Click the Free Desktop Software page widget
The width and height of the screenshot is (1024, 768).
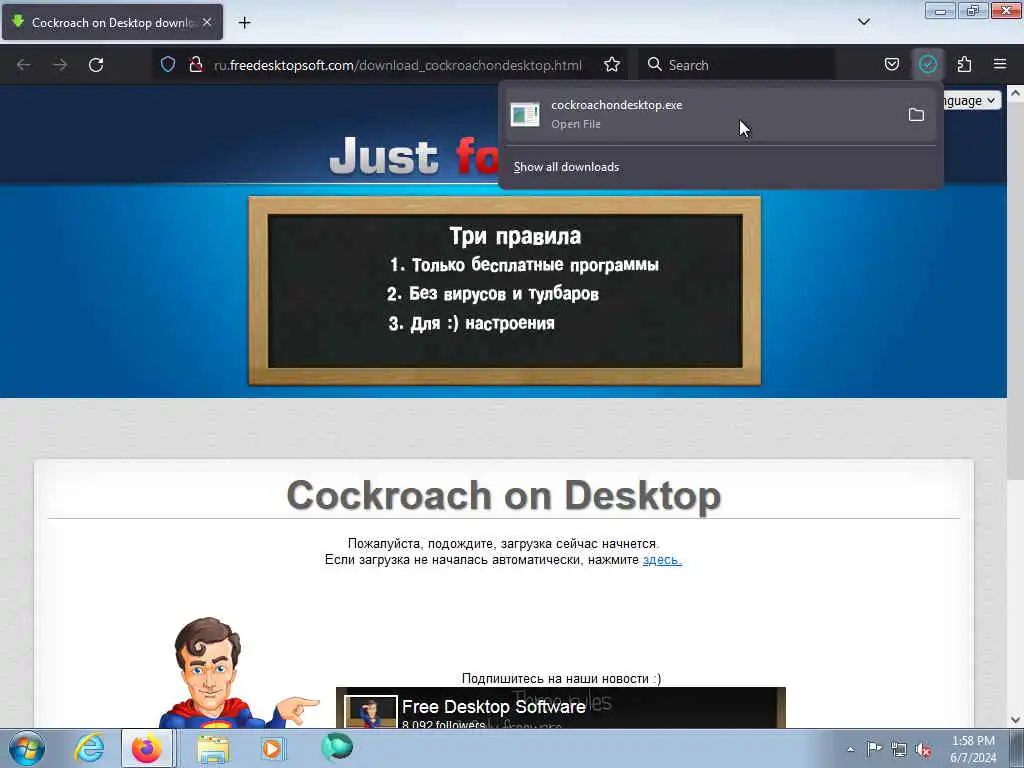pyautogui.click(x=560, y=708)
